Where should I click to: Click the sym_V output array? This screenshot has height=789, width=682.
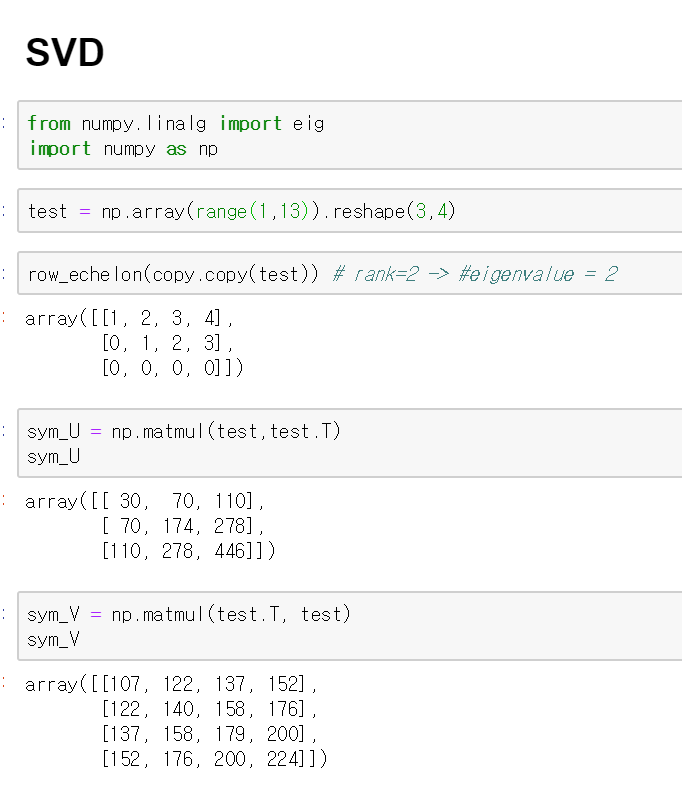176,722
